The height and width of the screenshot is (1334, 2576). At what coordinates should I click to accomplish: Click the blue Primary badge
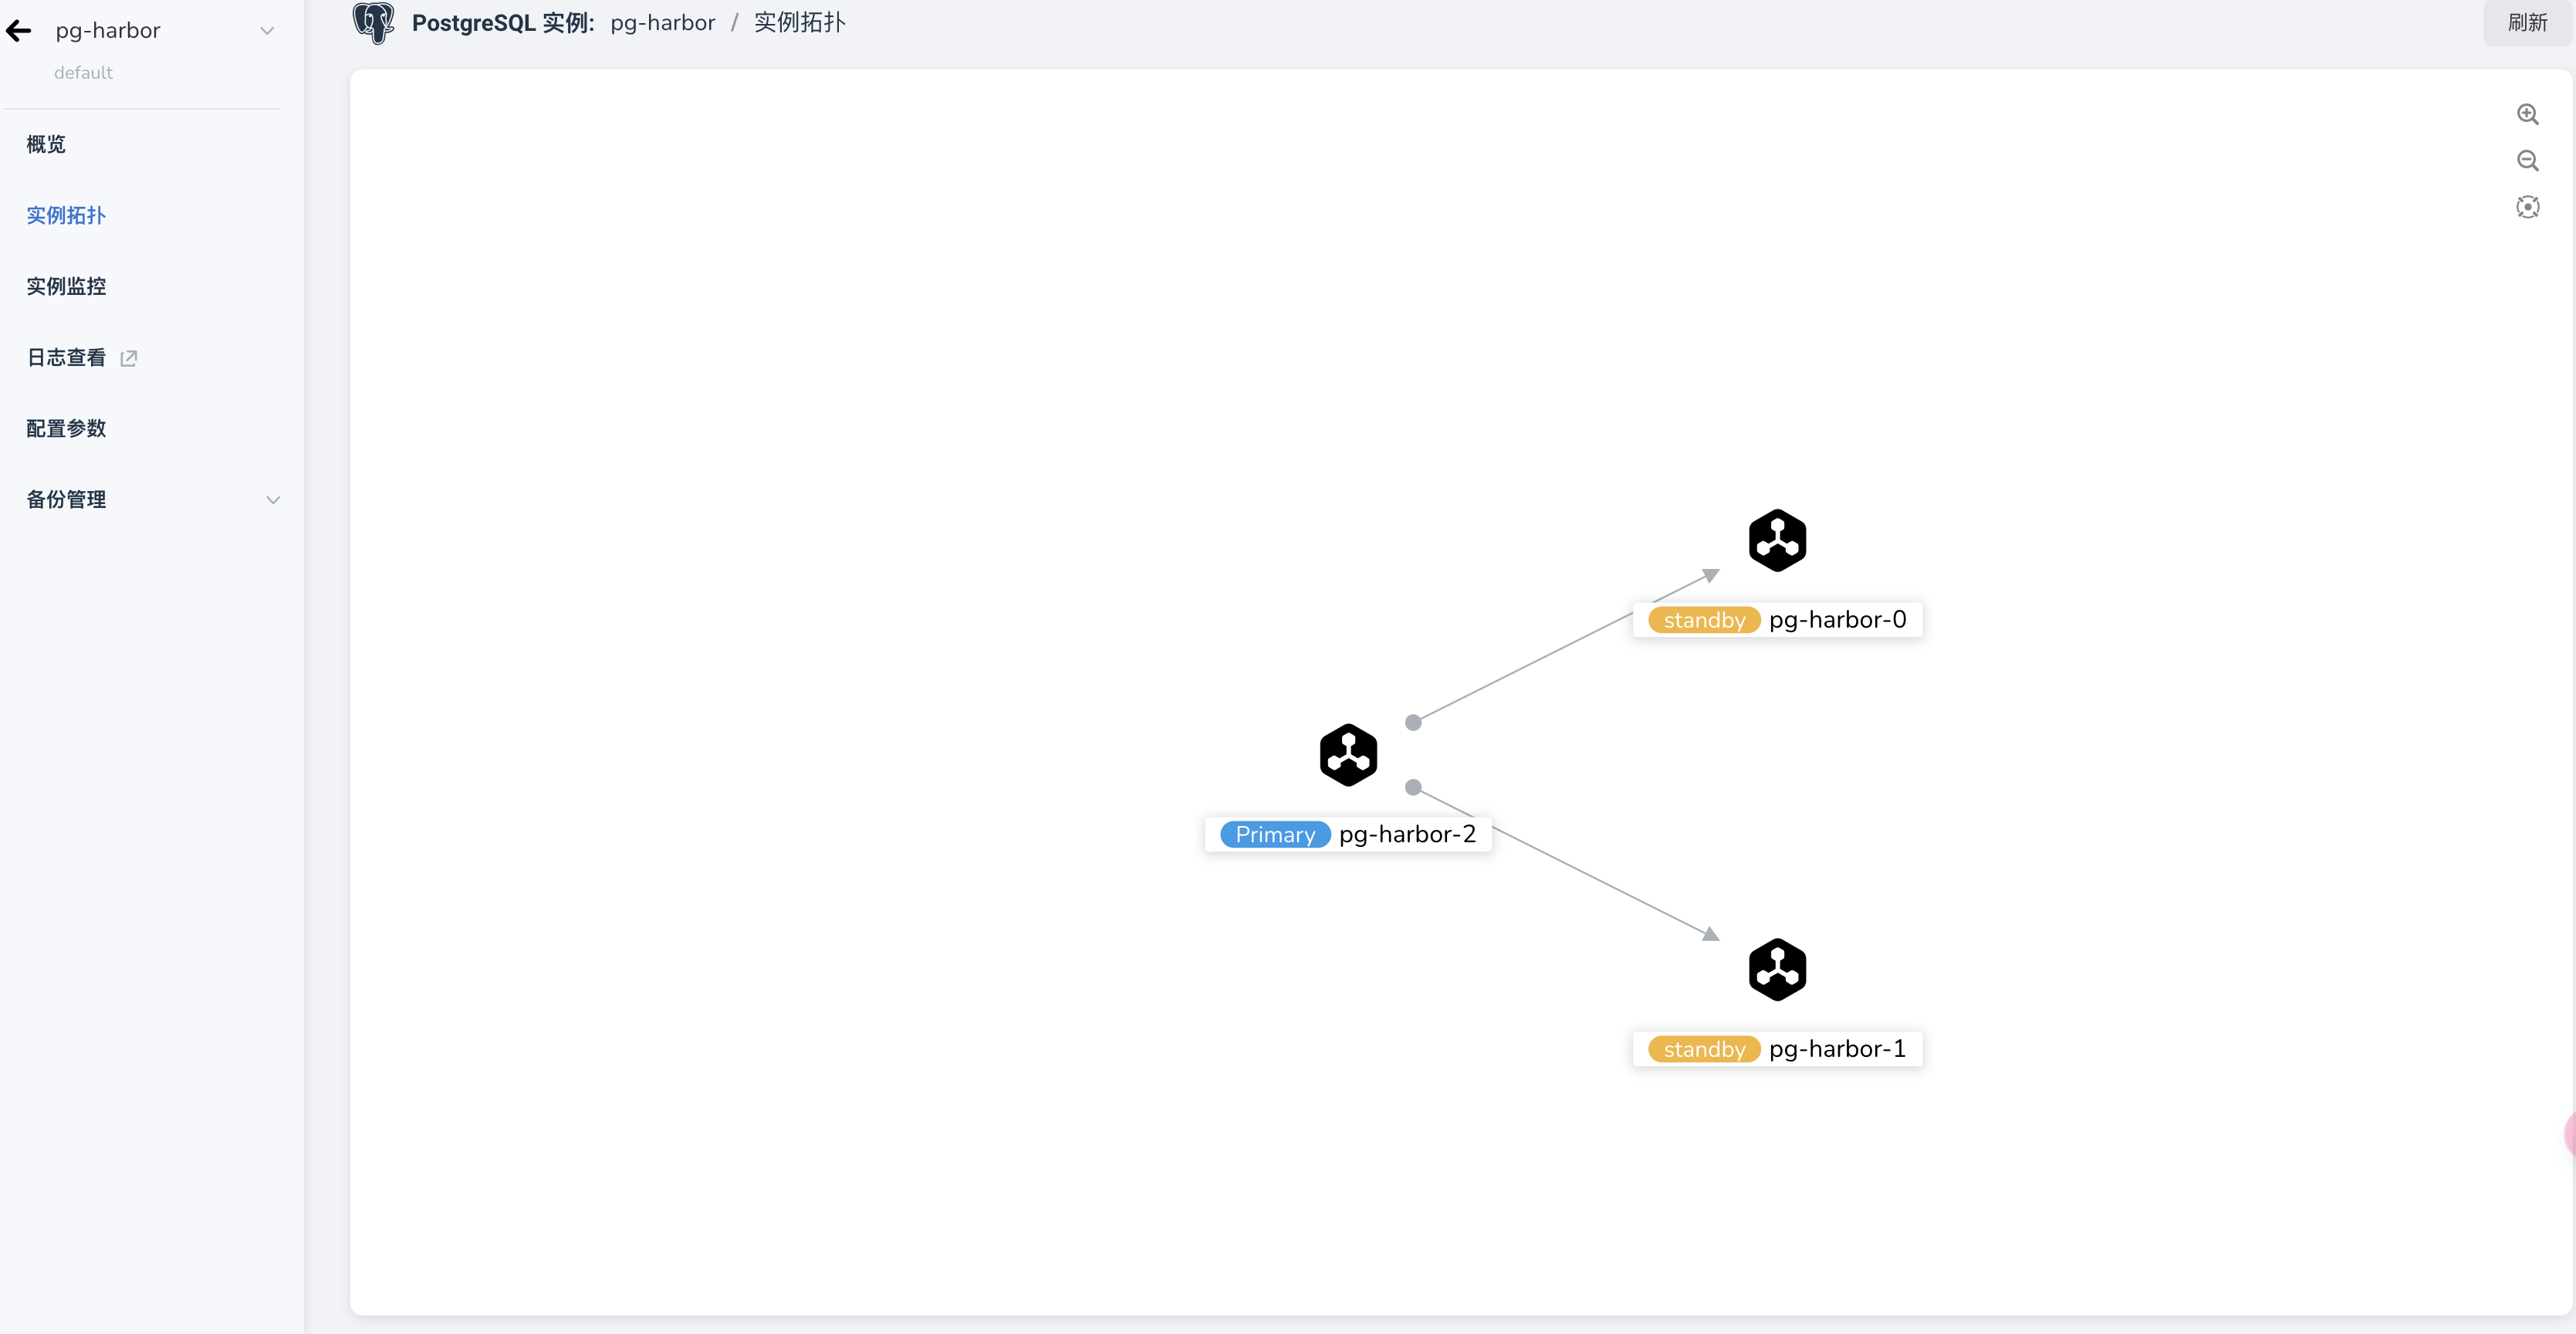tap(1274, 834)
